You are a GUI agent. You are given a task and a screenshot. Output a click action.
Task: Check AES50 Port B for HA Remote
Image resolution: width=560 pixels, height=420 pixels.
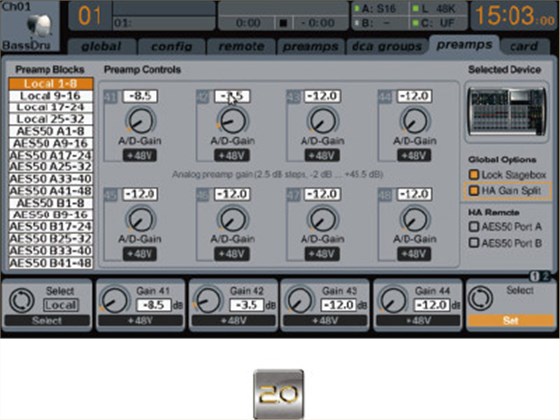point(474,243)
